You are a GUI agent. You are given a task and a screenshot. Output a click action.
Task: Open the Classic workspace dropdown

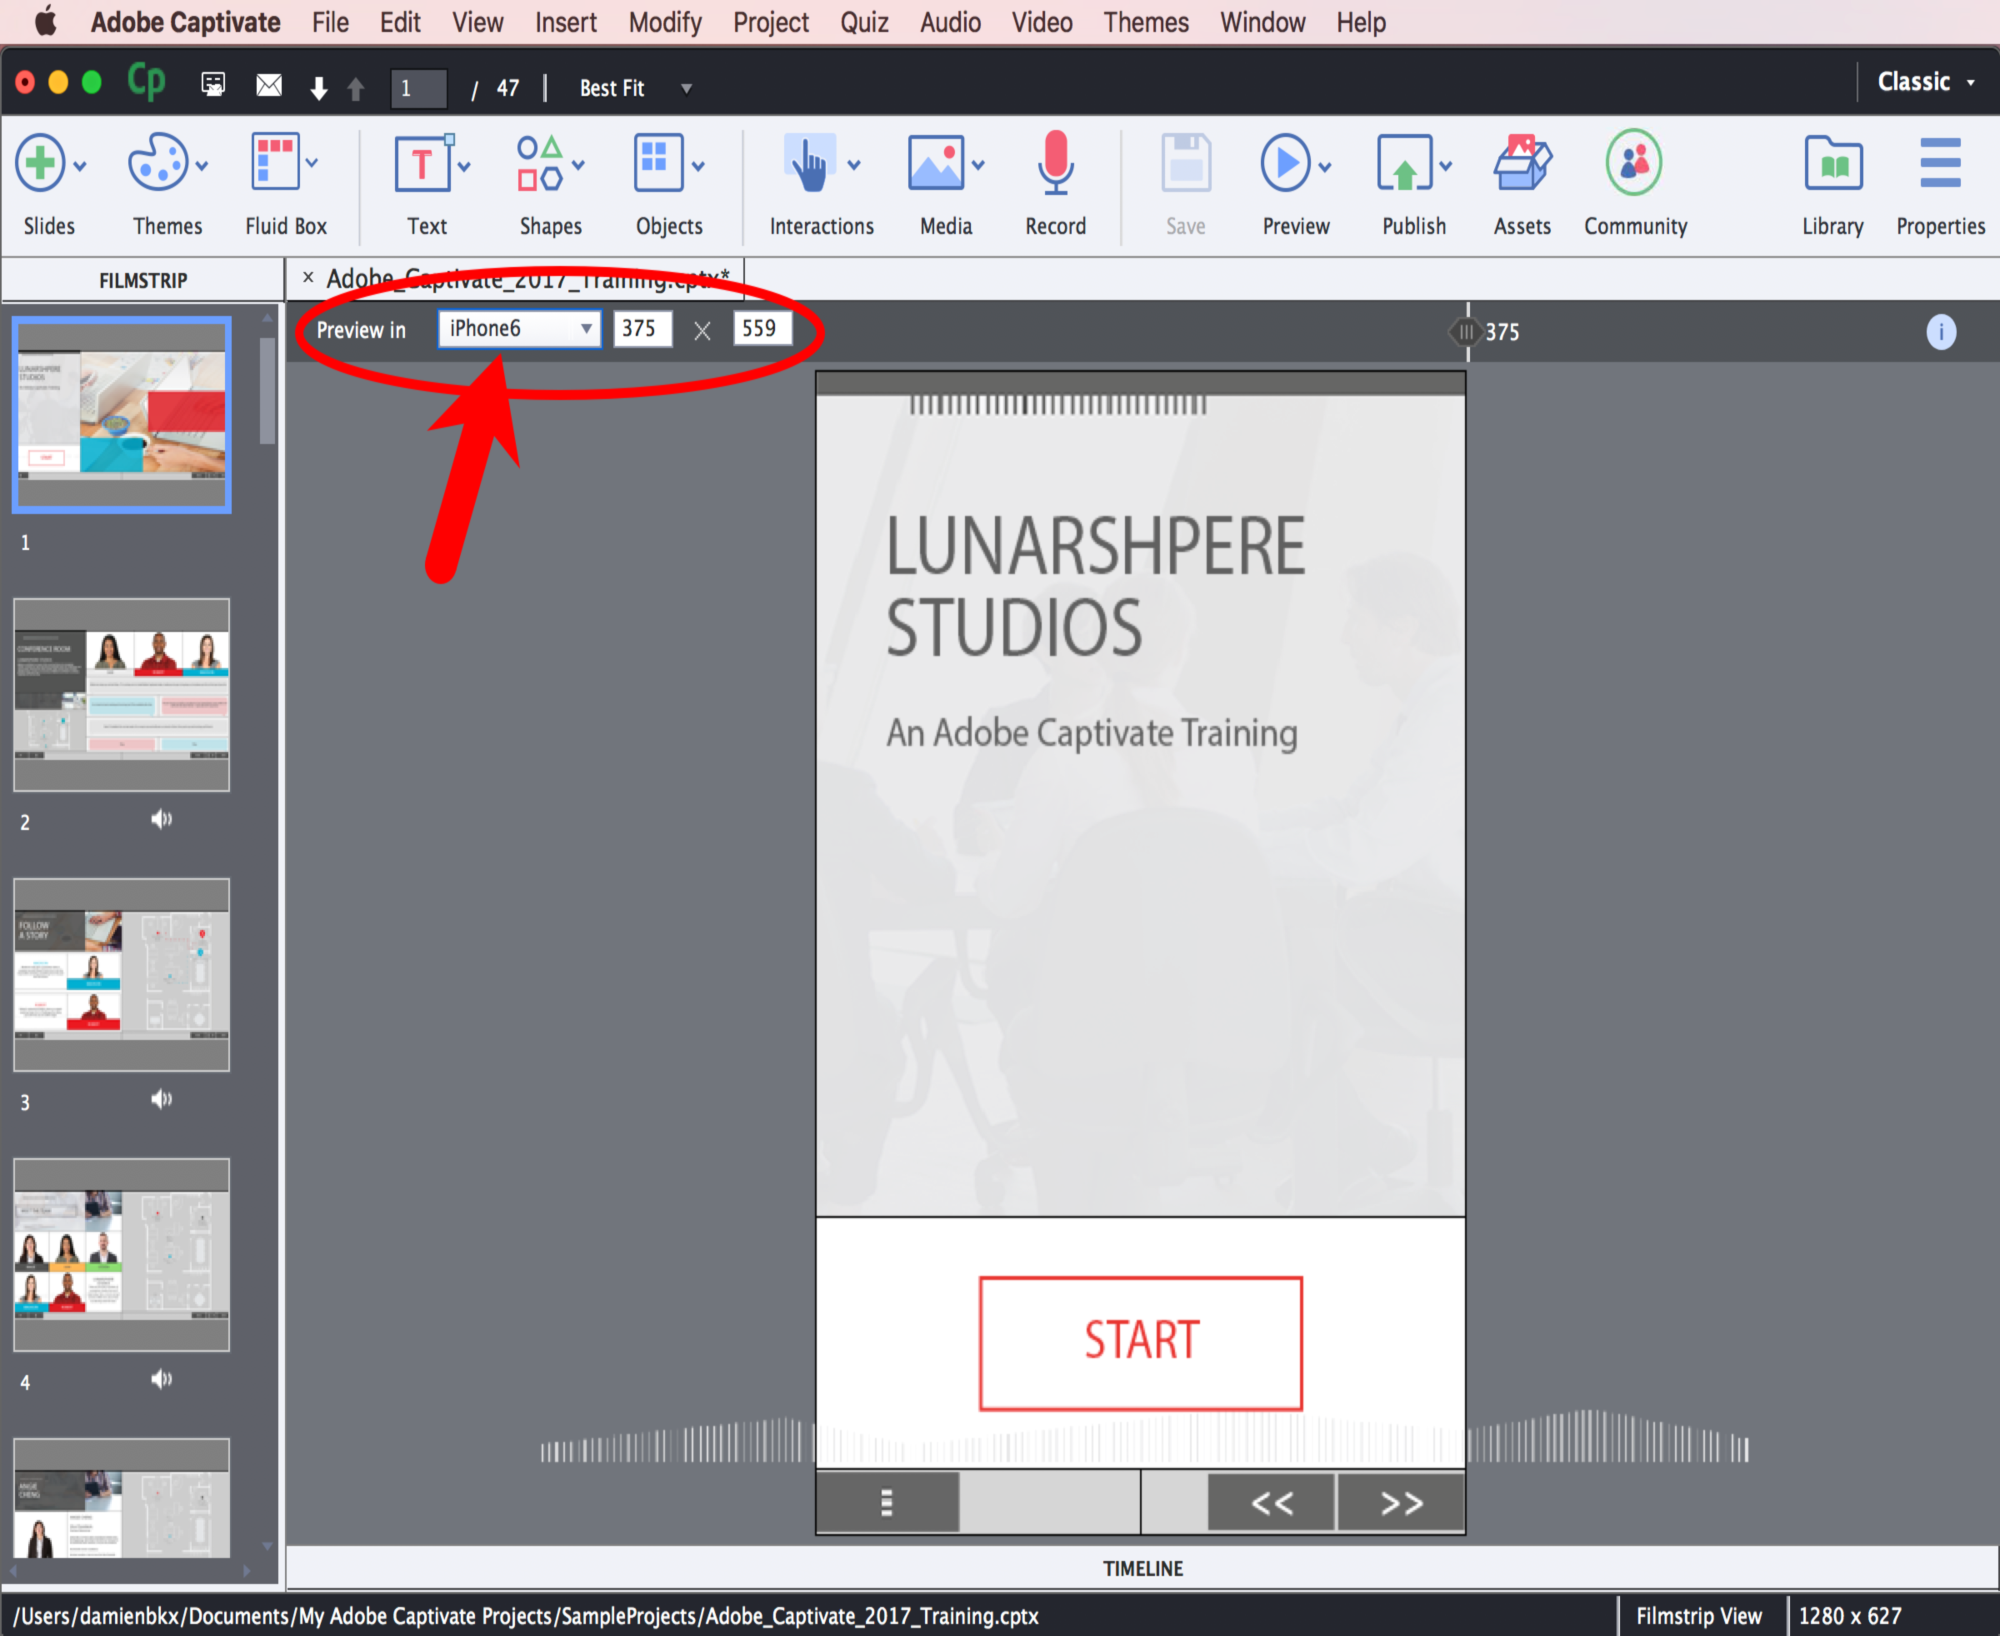(1926, 82)
